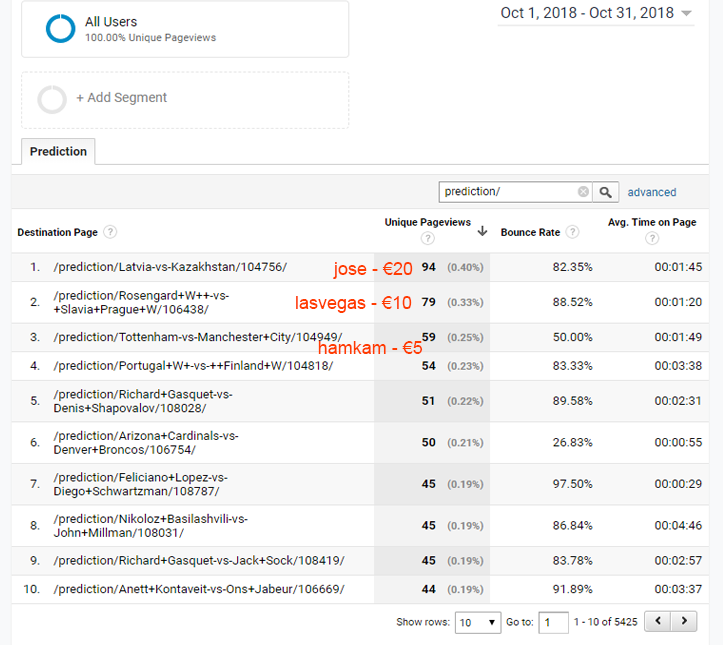Click the descending sort arrow on Unique Pageviews
Screen dimensions: 723x645
point(482,231)
